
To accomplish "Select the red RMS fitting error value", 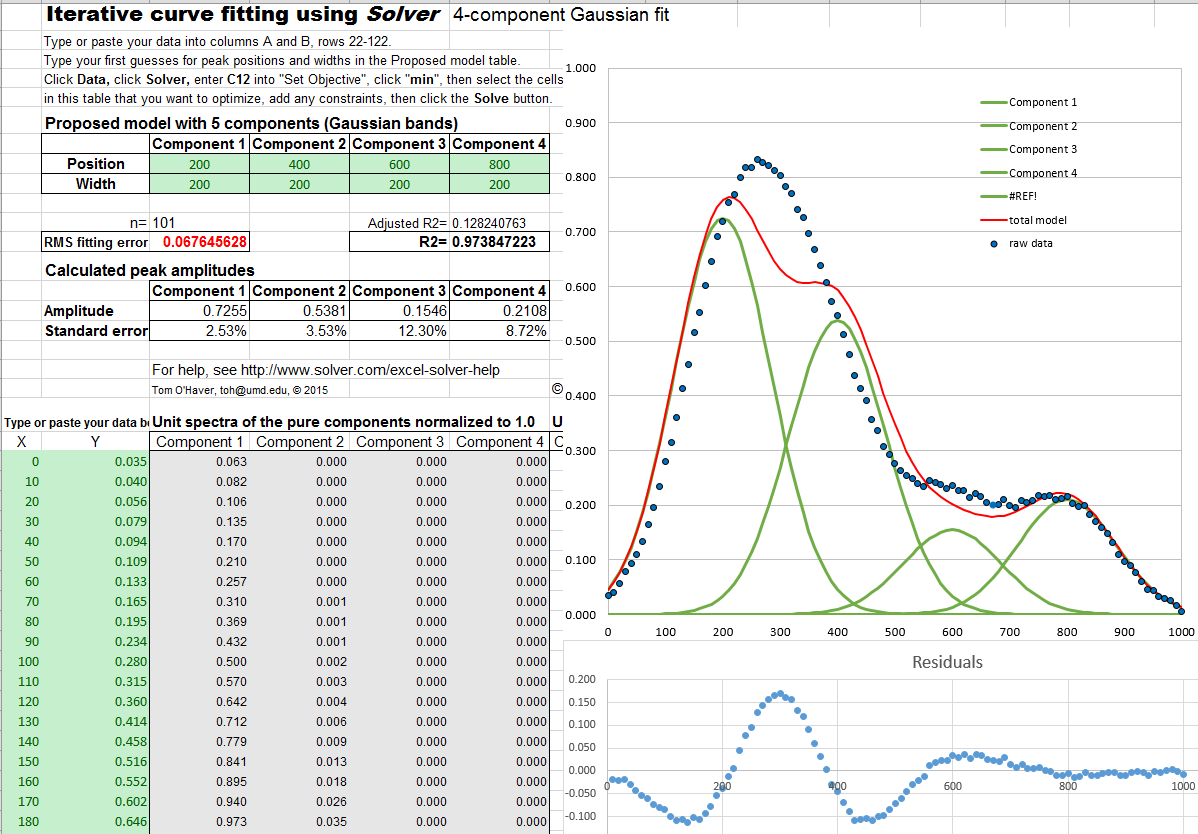I will click(x=197, y=242).
